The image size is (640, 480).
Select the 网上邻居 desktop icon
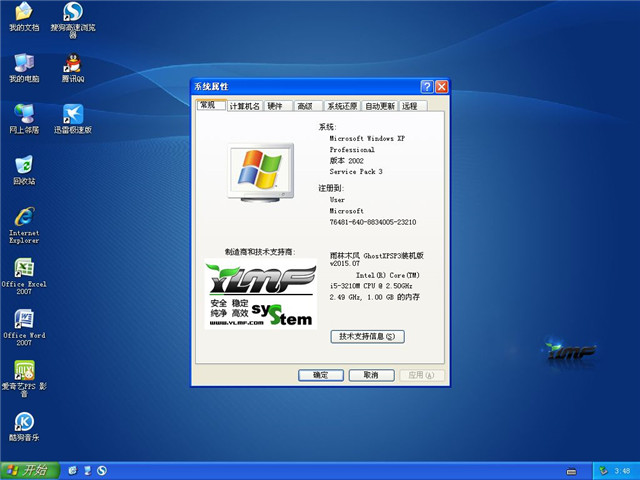click(24, 119)
